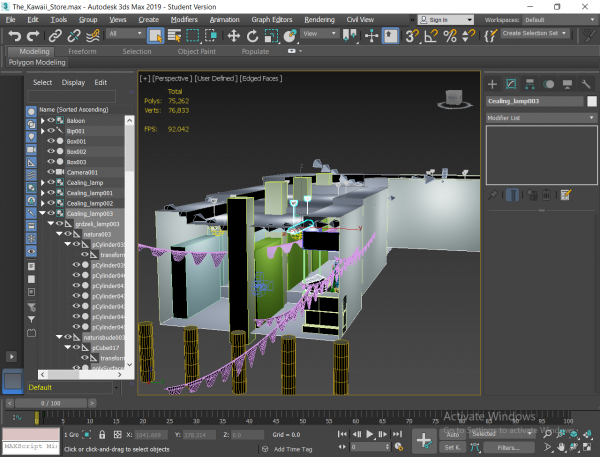The height and width of the screenshot is (457, 600).
Task: Switch to the Freeform ribbon tab
Action: coord(83,51)
